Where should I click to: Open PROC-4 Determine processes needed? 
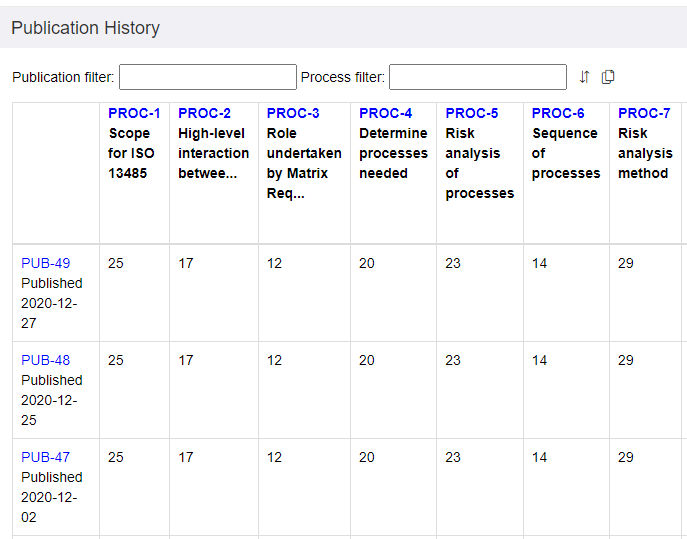coord(385,113)
